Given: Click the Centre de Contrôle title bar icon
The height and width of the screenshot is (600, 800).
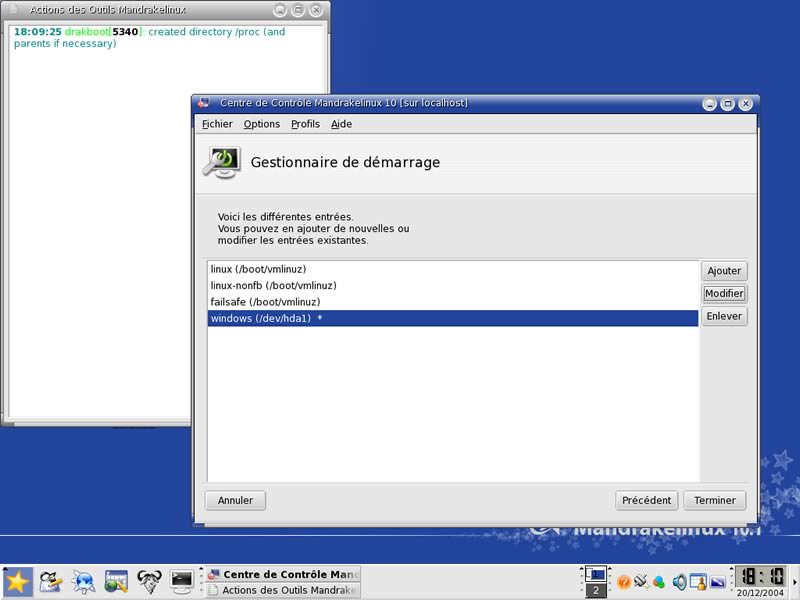Looking at the screenshot, I should (204, 103).
